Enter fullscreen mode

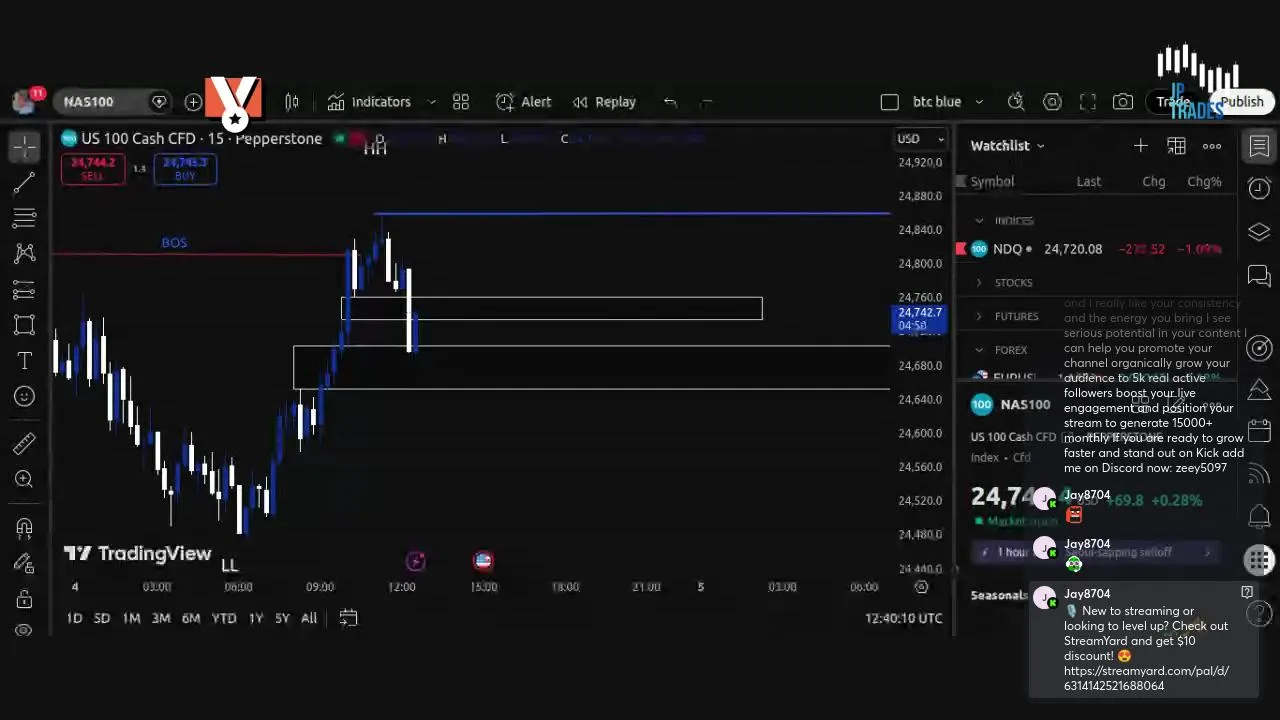pos(1088,102)
